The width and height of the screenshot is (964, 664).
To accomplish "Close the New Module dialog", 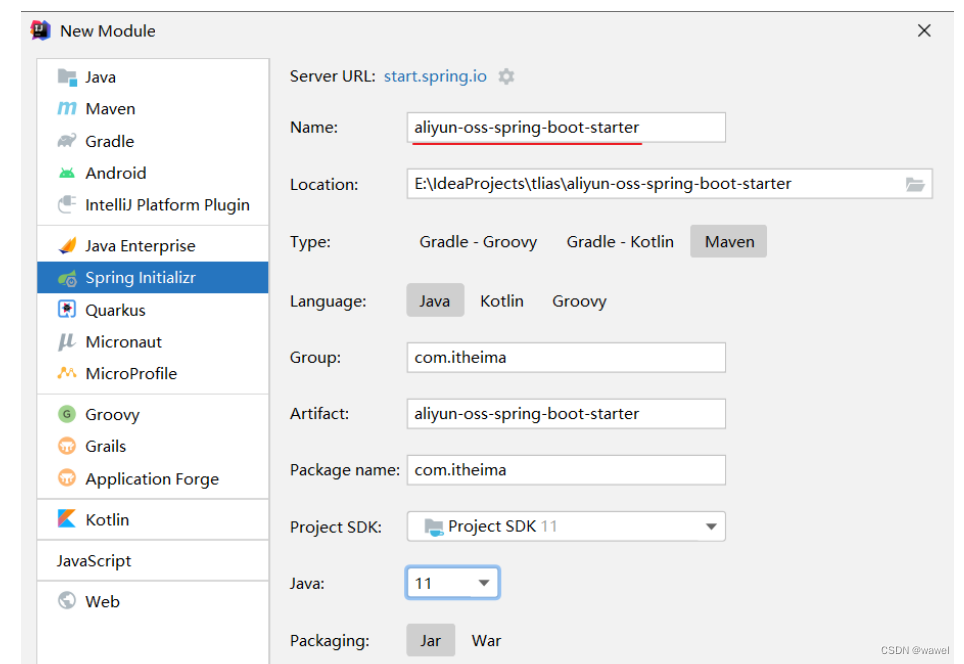I will tap(924, 31).
